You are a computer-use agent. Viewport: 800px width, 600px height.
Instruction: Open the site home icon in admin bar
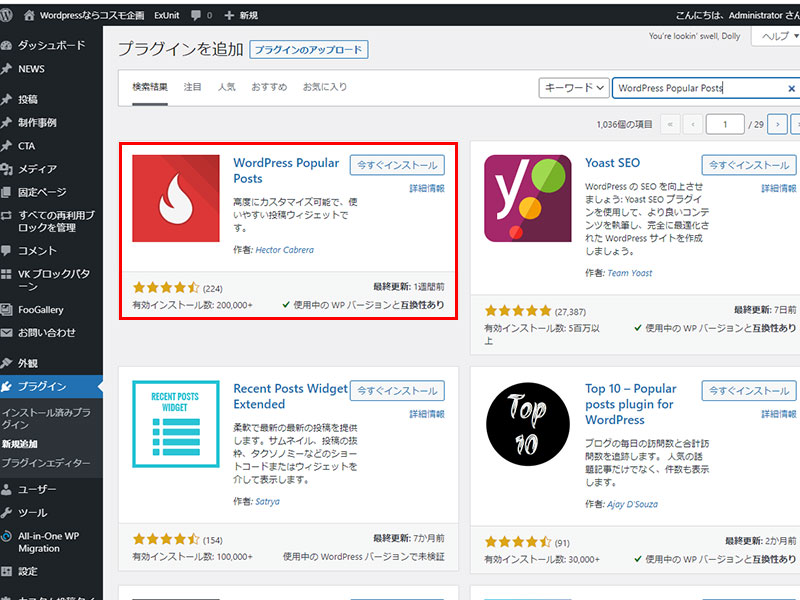pos(29,15)
